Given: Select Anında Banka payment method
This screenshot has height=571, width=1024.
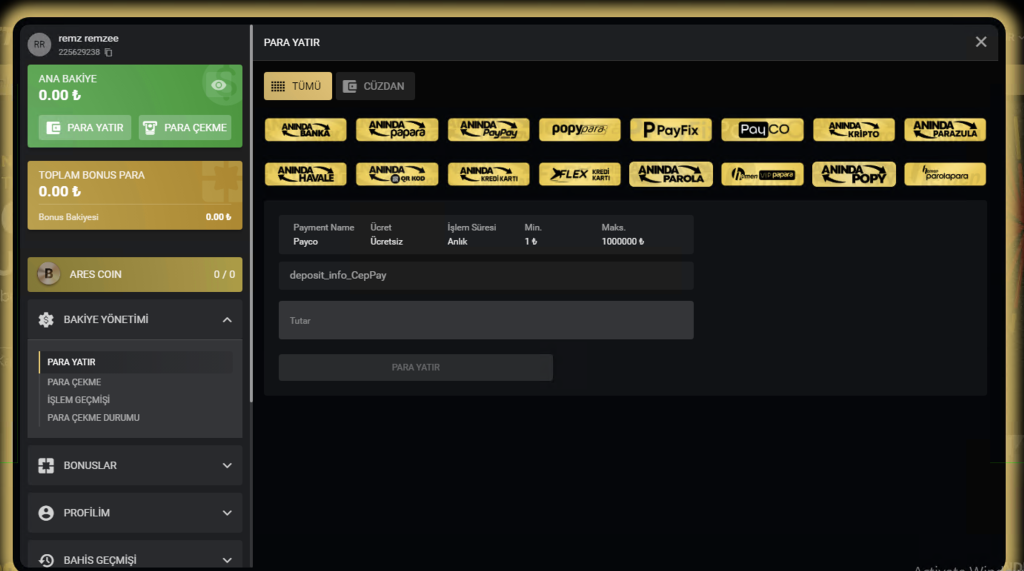Looking at the screenshot, I should pyautogui.click(x=306, y=129).
